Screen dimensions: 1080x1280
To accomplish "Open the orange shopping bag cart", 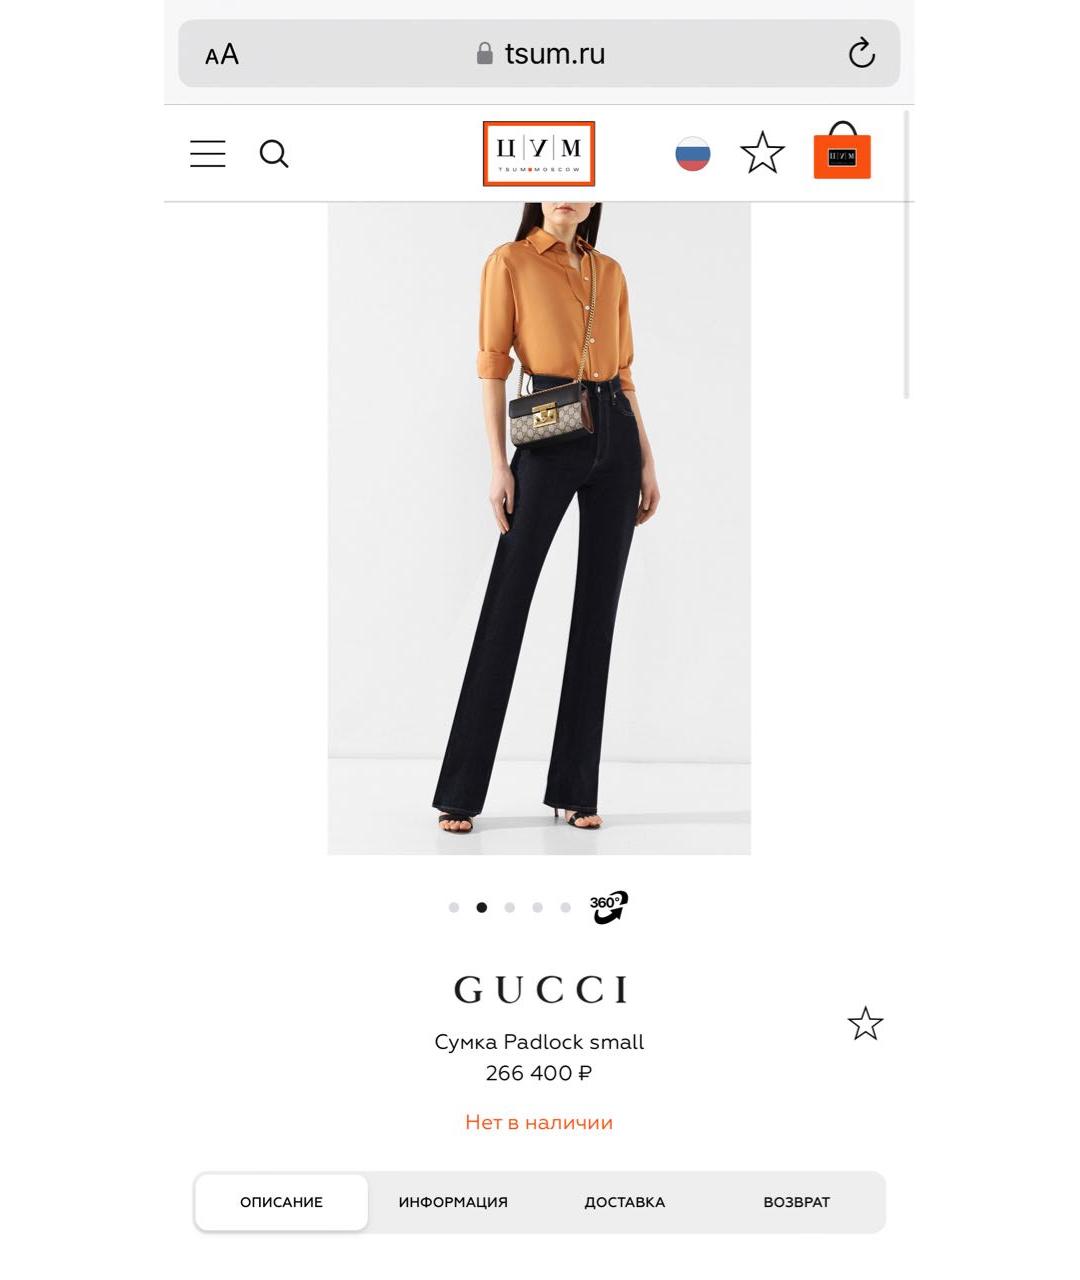I will [x=842, y=151].
